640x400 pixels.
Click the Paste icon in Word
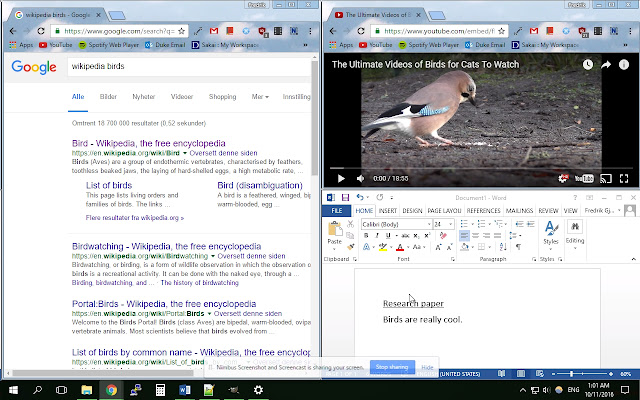pos(335,231)
